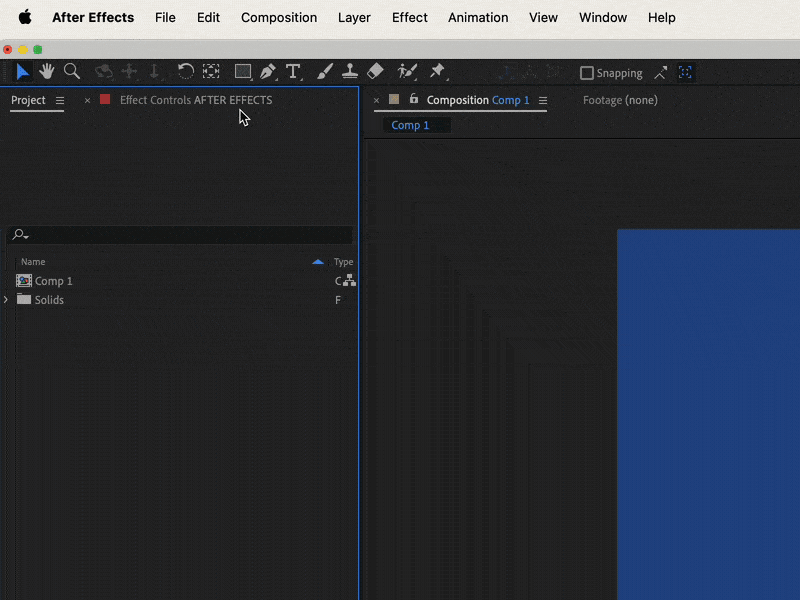Select the Type text tool
Image resolution: width=800 pixels, height=600 pixels.
(293, 72)
